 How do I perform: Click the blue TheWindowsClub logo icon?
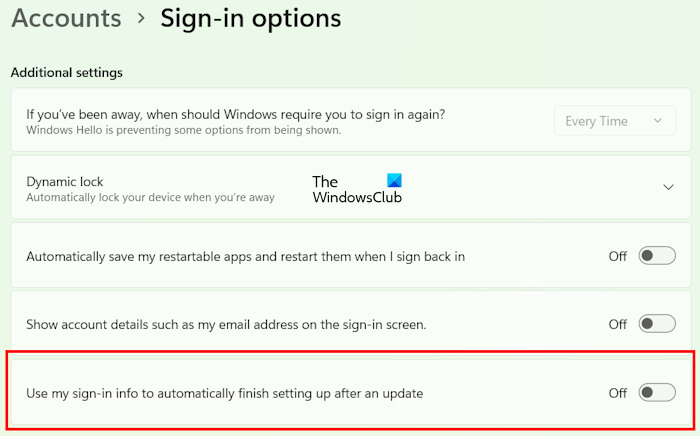point(393,181)
